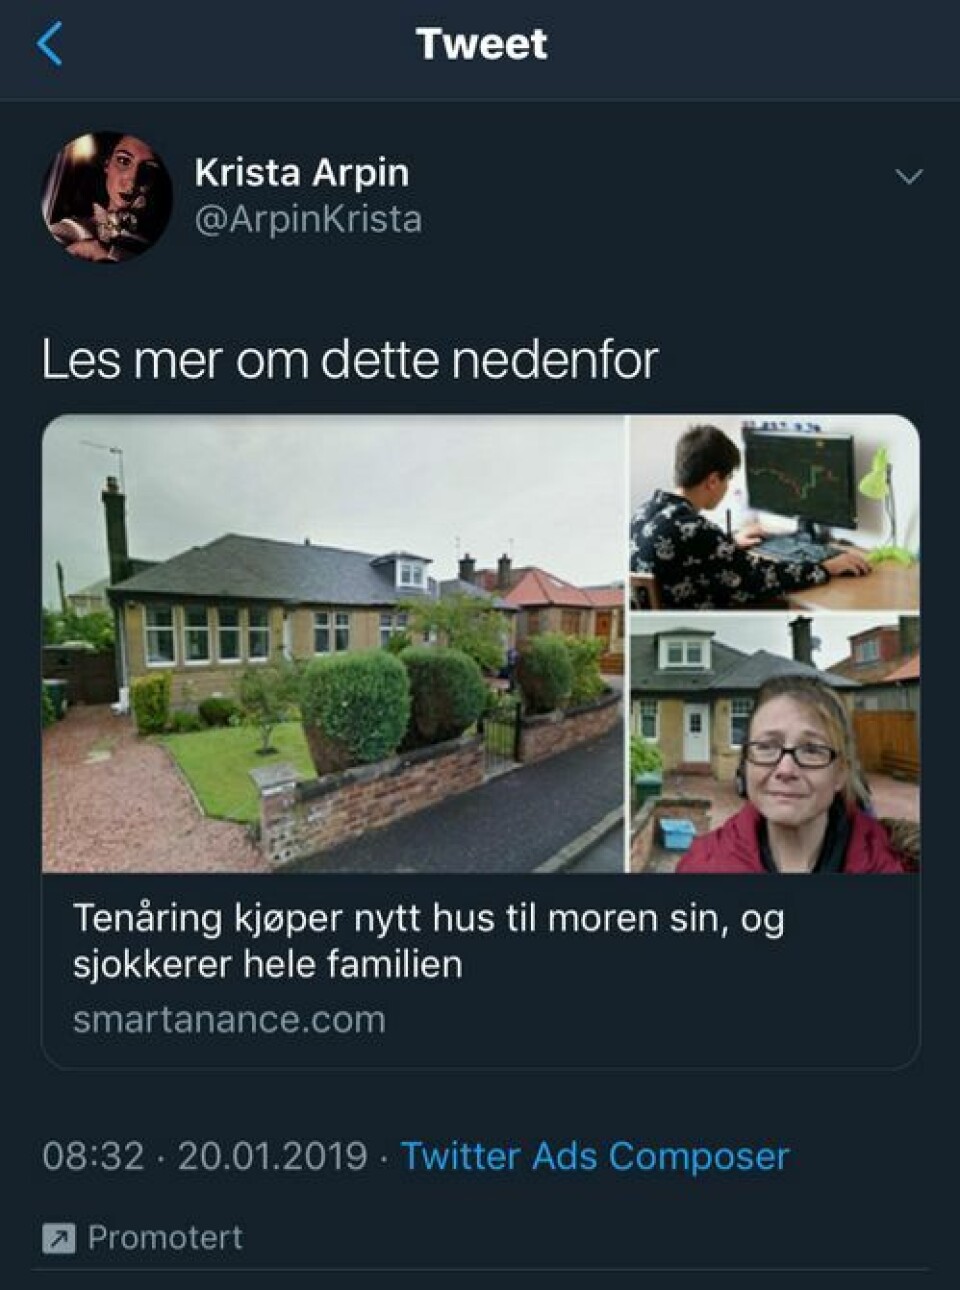This screenshot has width=960, height=1290.
Task: Click the Promotert label
Action: 165,1238
